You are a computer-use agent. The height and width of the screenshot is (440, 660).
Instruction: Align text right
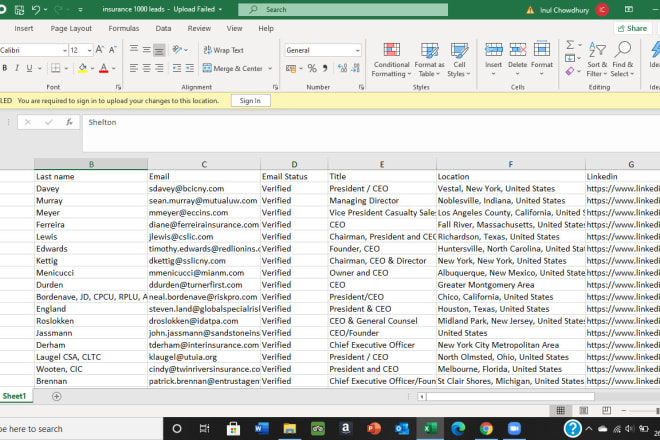[159, 68]
